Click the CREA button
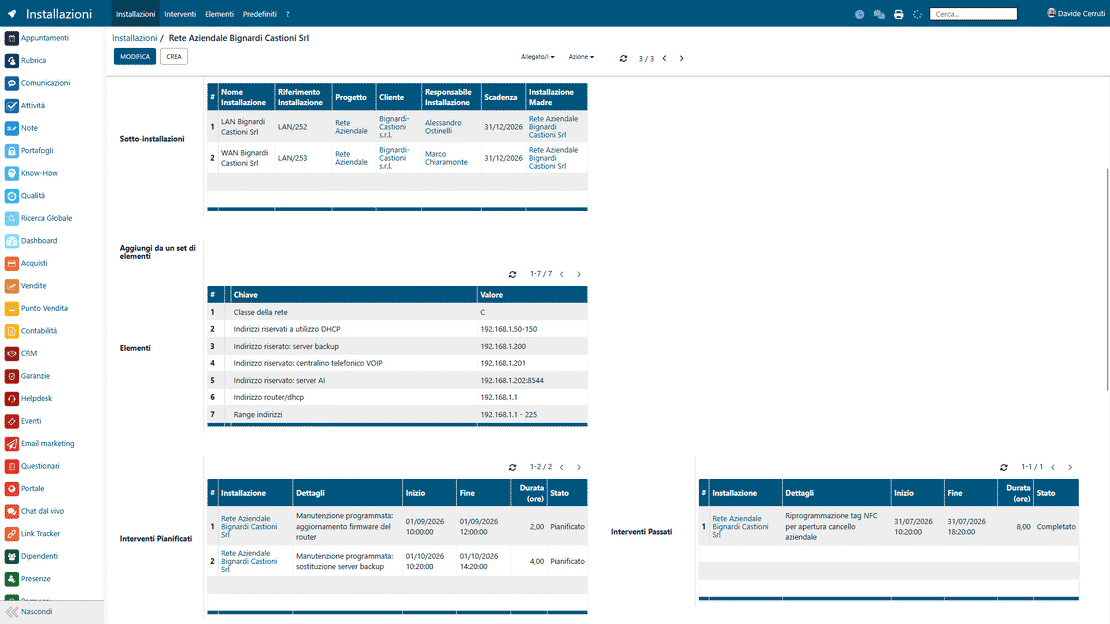The width and height of the screenshot is (1110, 624). pos(174,57)
